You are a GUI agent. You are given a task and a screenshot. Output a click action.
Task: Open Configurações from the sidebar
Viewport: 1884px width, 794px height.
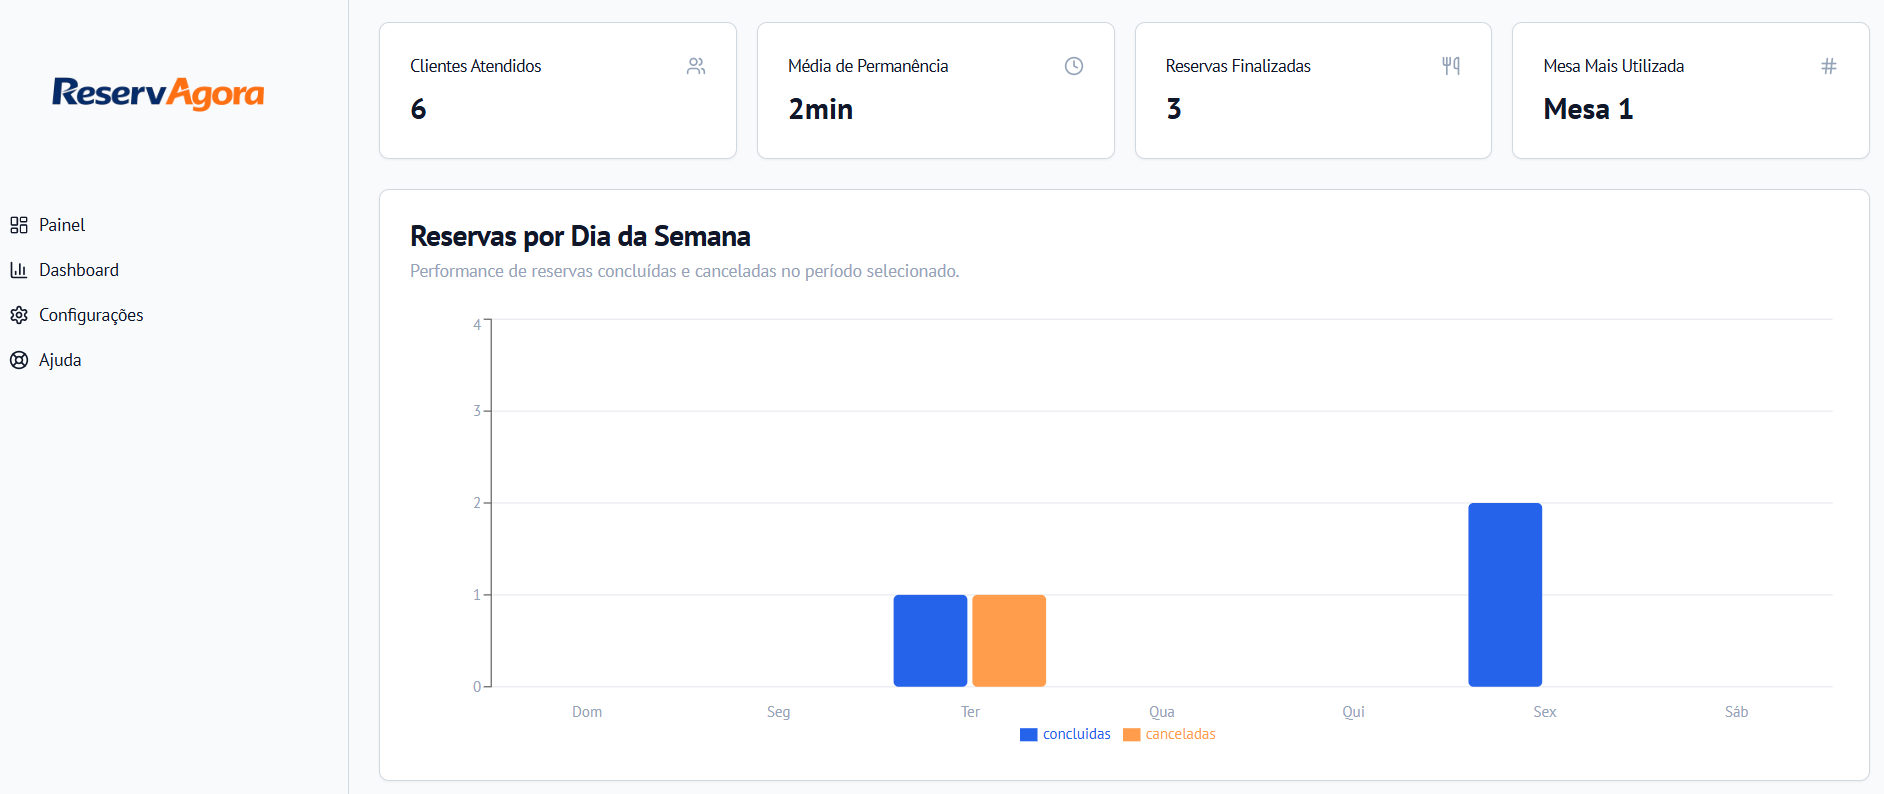pyautogui.click(x=91, y=315)
